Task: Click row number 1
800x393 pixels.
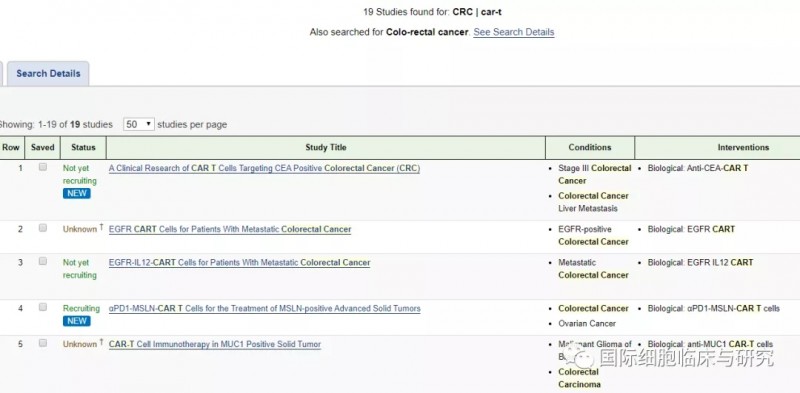Action: (20, 168)
